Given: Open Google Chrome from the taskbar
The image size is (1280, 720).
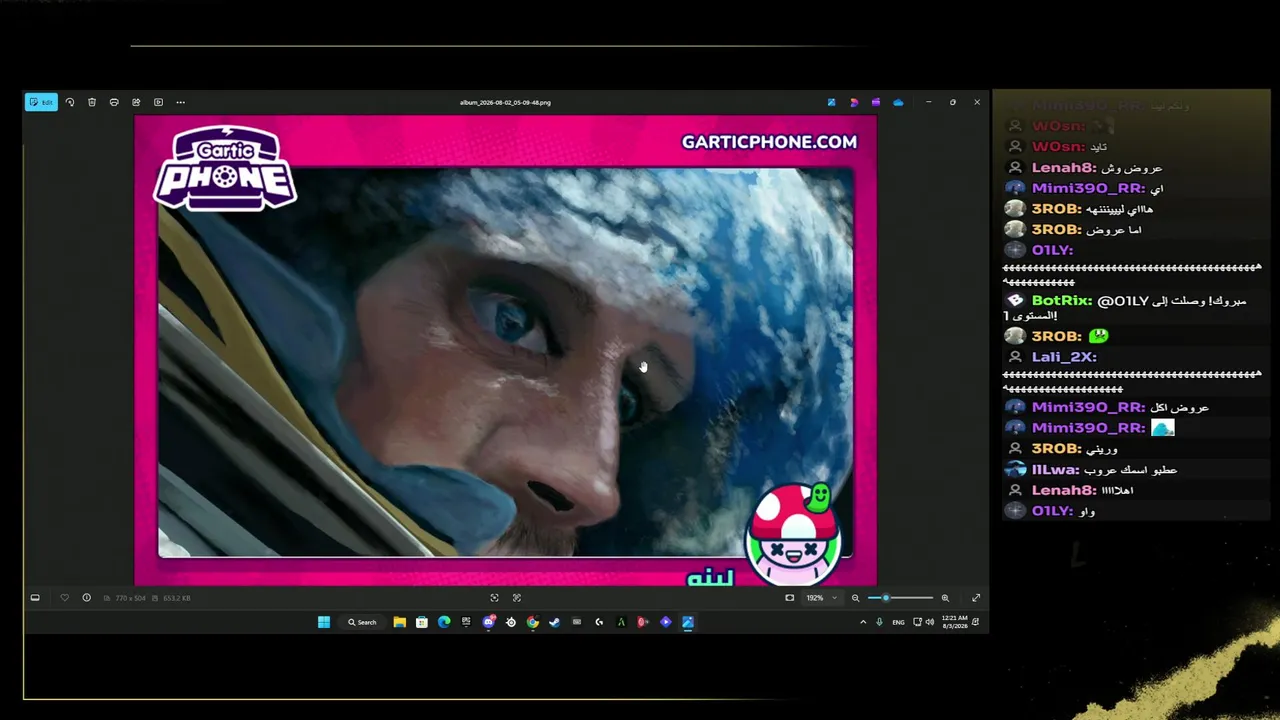Looking at the screenshot, I should click(x=533, y=622).
